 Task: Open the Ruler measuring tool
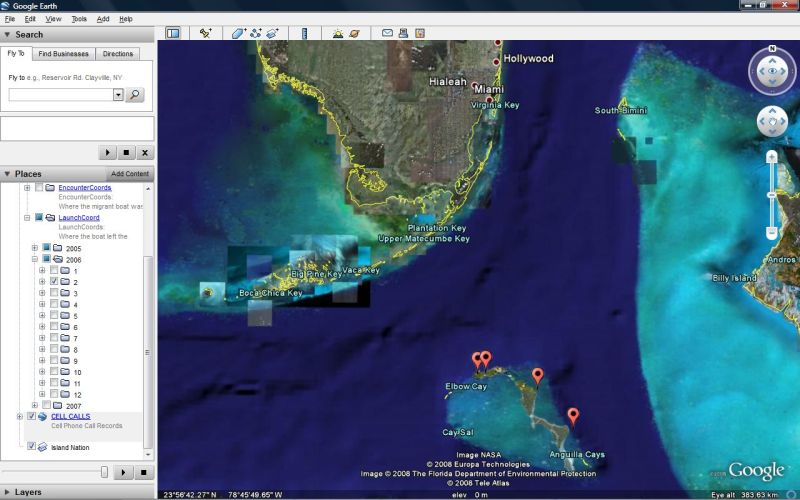coord(305,33)
